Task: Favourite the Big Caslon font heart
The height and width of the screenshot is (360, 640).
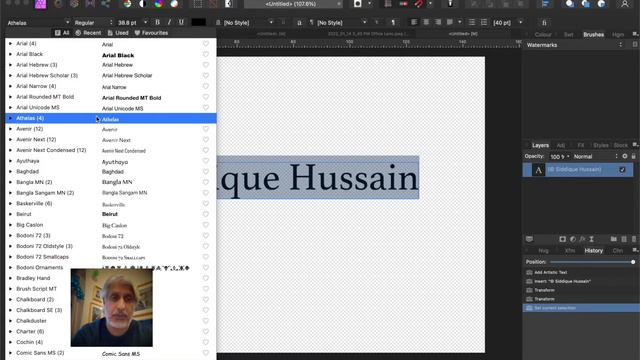Action: (206, 225)
